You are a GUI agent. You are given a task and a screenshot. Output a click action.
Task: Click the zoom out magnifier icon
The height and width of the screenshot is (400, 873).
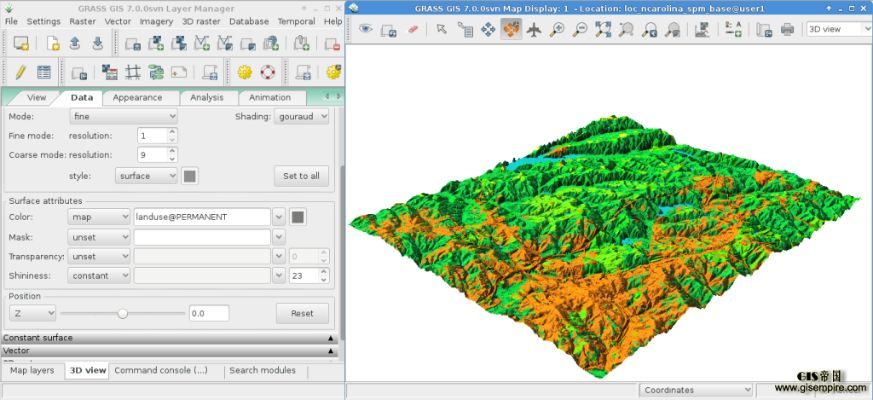tap(580, 29)
